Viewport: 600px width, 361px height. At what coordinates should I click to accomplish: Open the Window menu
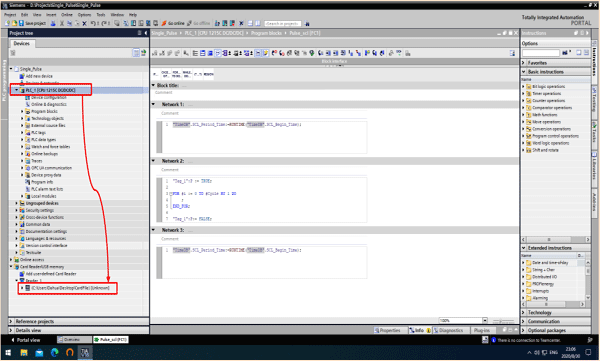coord(117,15)
